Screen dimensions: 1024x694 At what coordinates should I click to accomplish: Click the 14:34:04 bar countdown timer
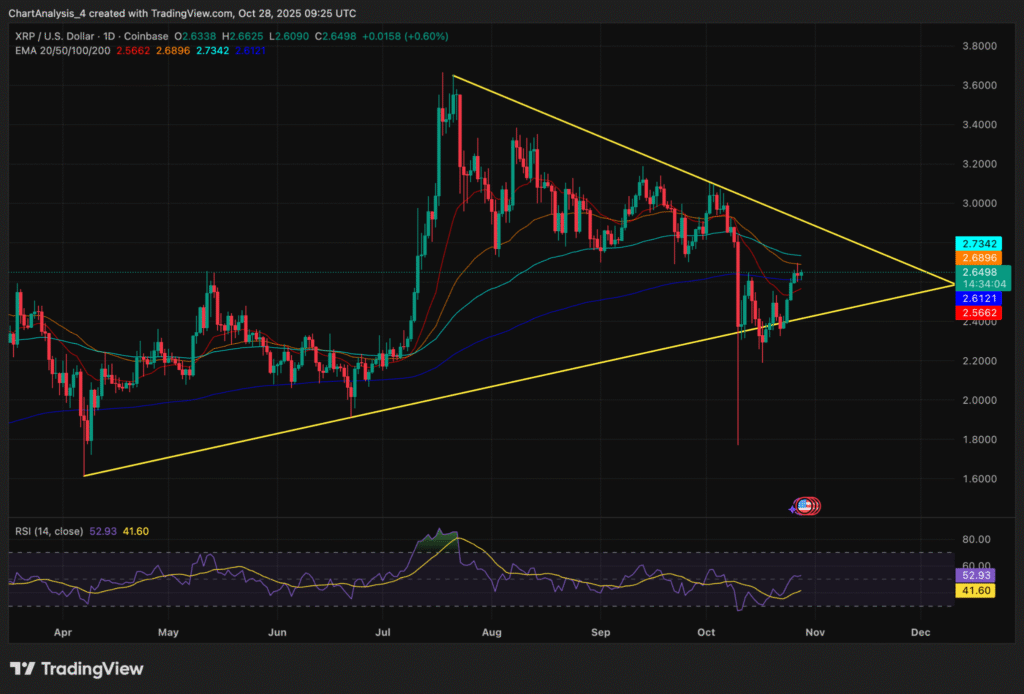984,284
